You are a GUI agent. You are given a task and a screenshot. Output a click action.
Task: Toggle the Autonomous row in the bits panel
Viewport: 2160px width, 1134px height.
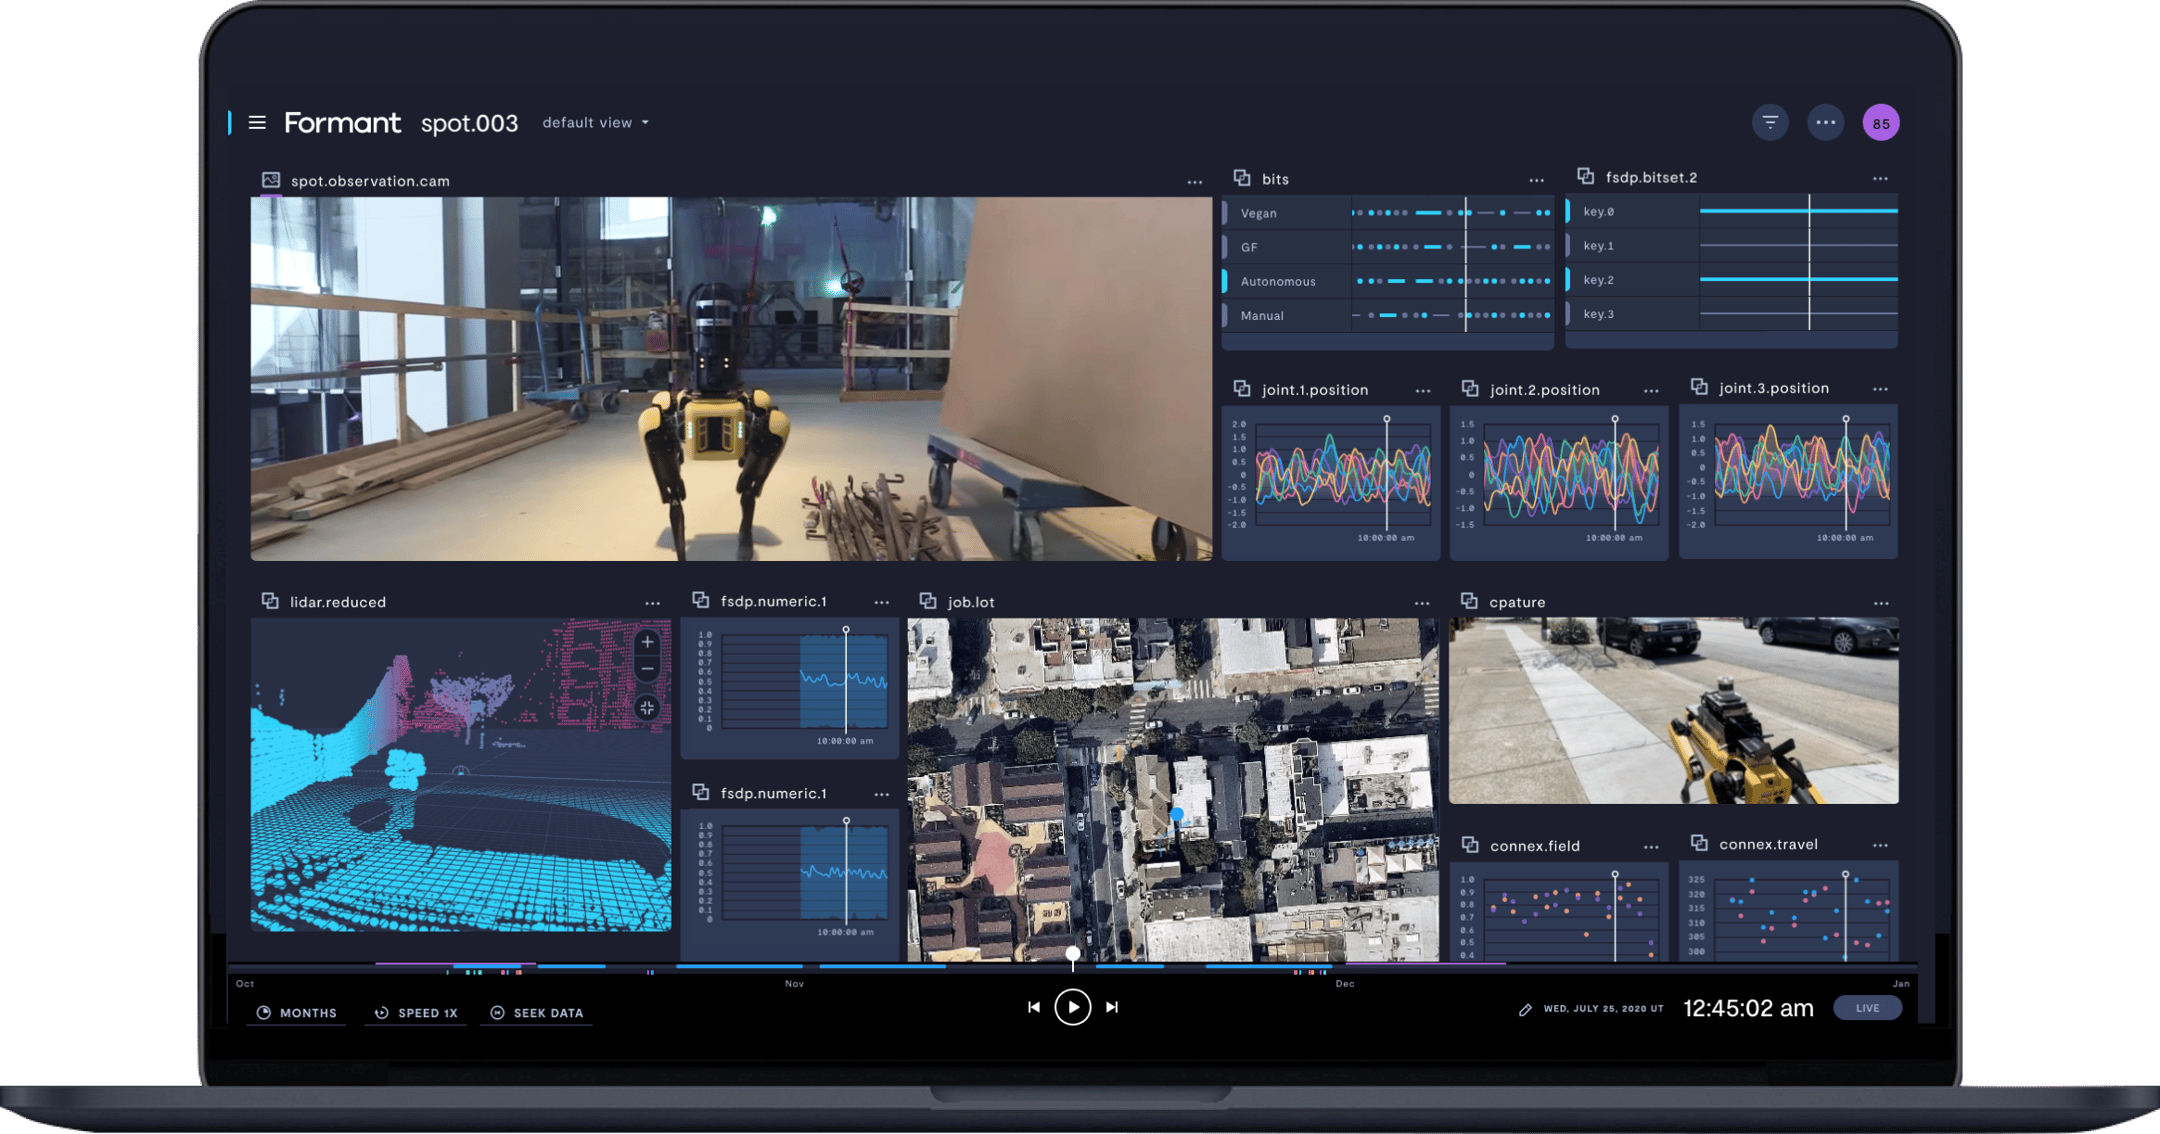[x=1277, y=281]
